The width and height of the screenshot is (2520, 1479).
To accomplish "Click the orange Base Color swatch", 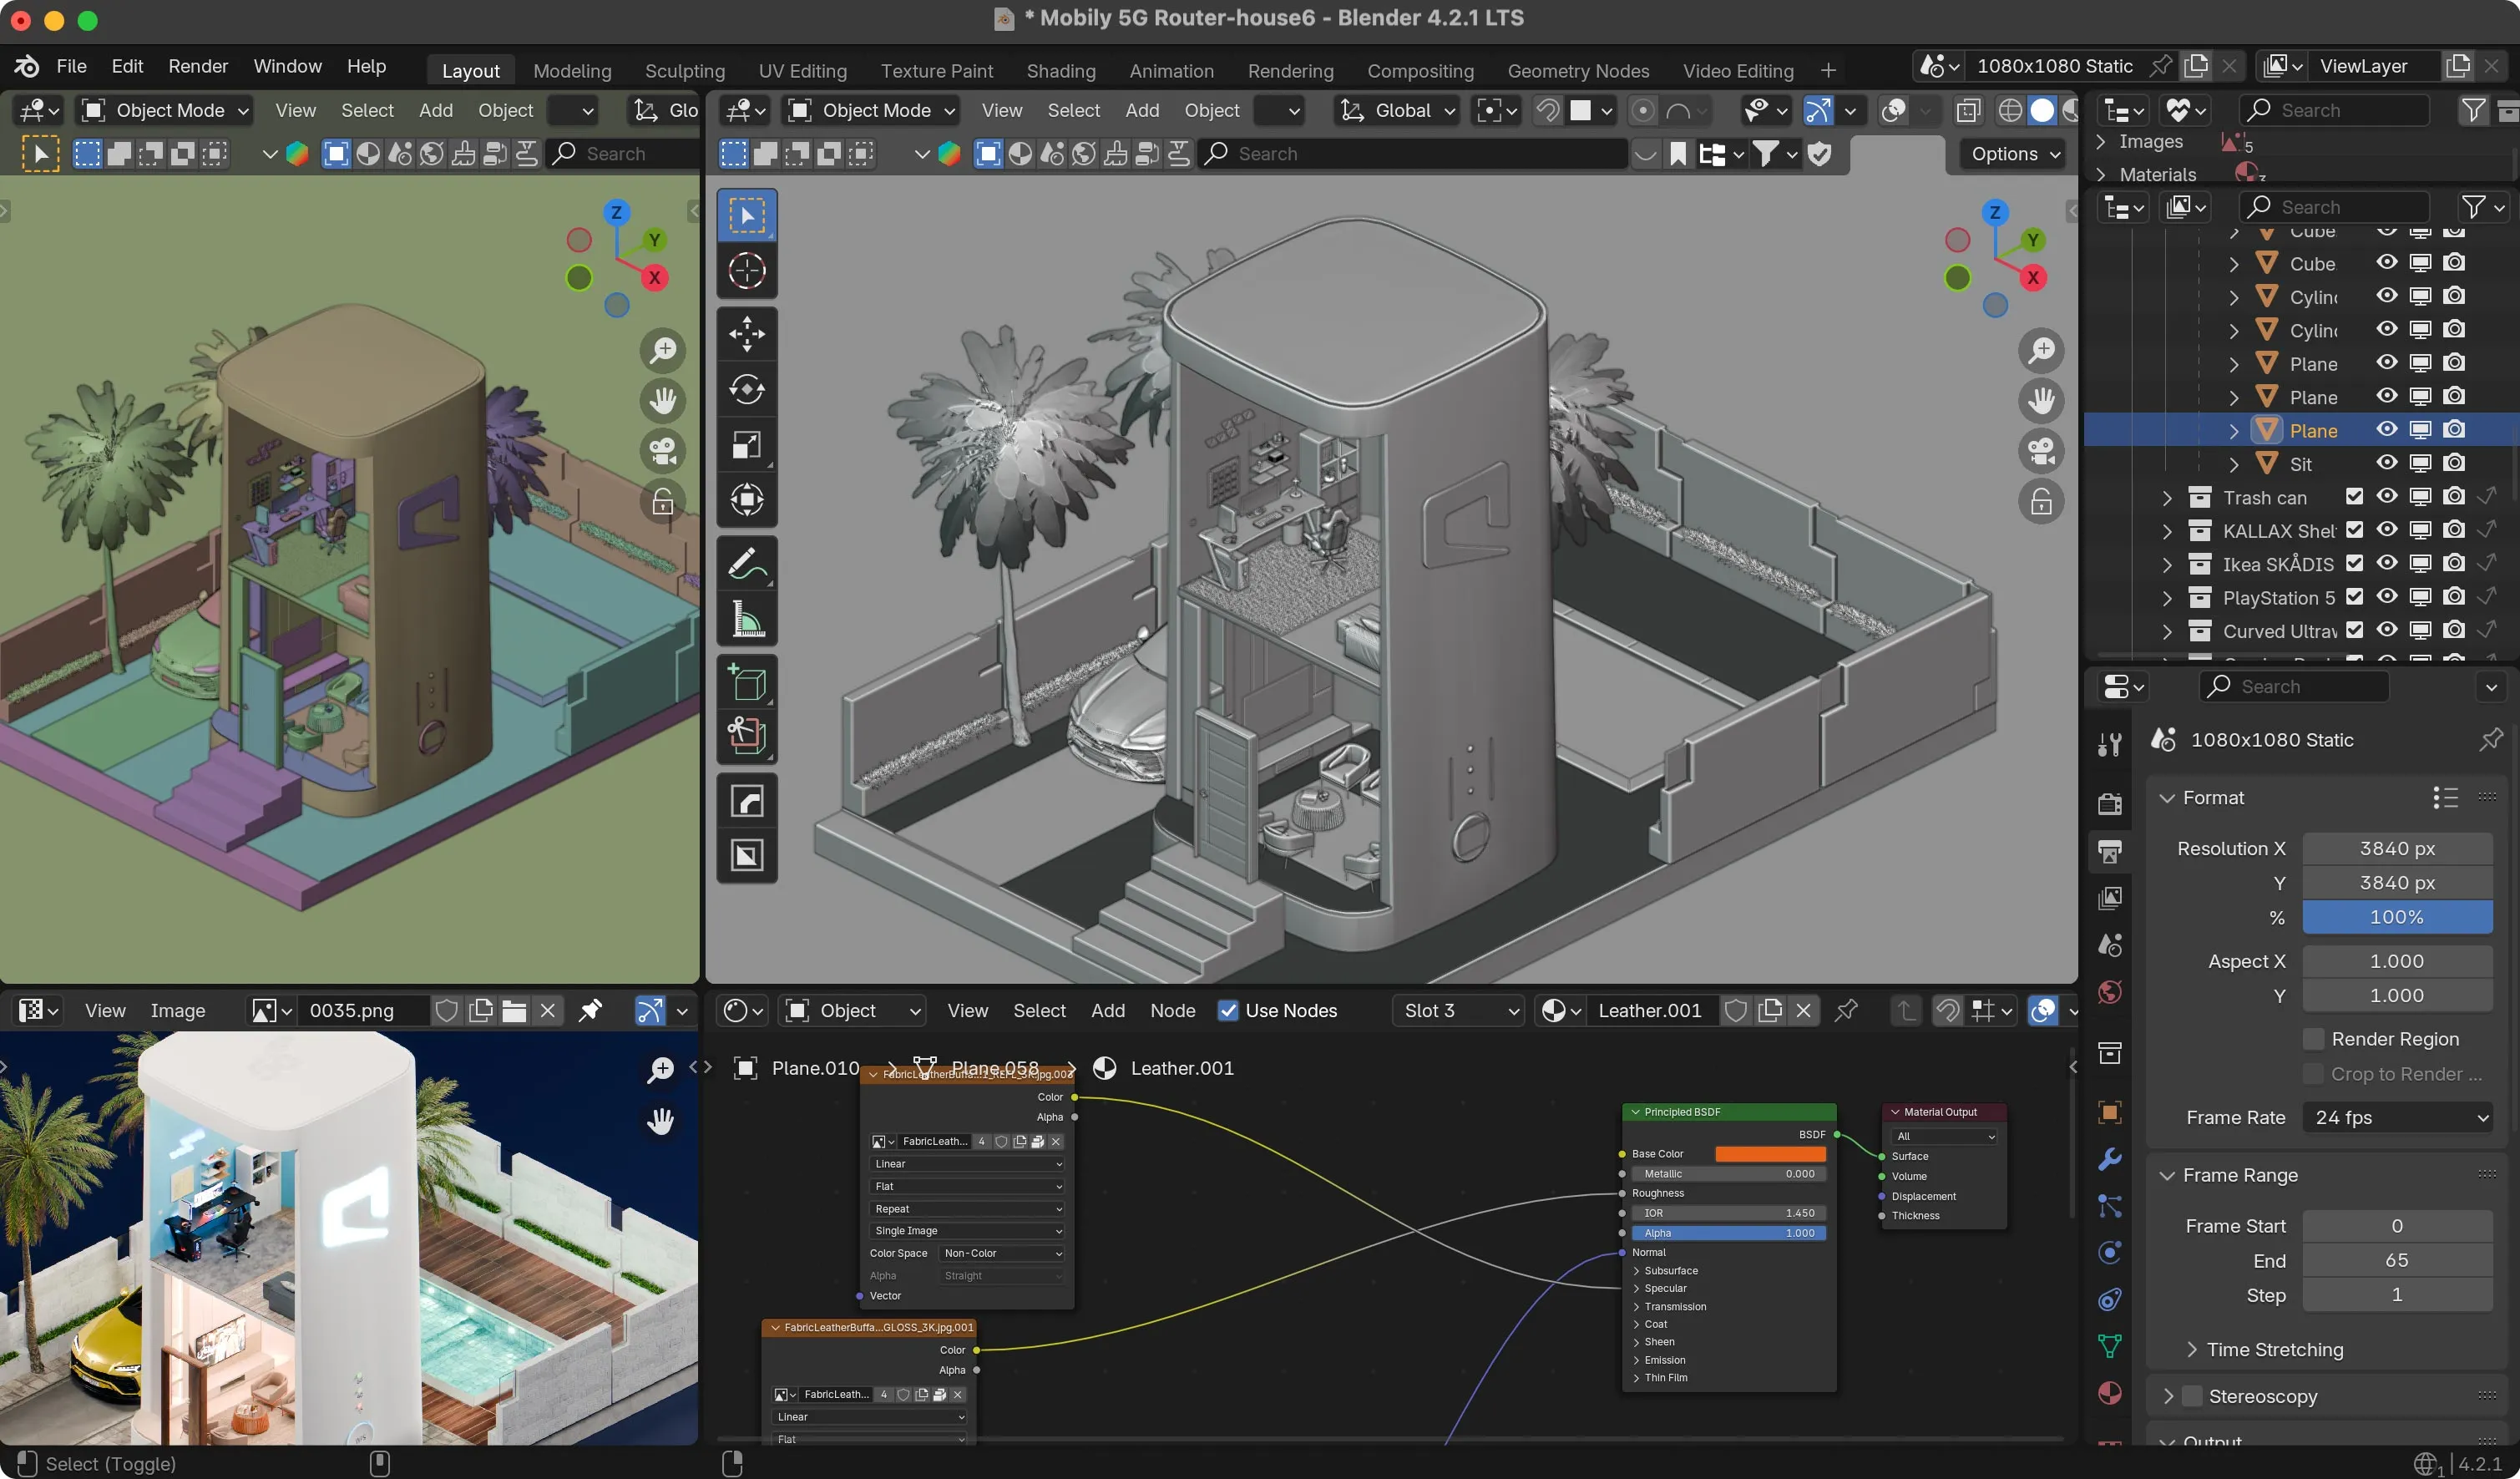I will point(1769,1153).
